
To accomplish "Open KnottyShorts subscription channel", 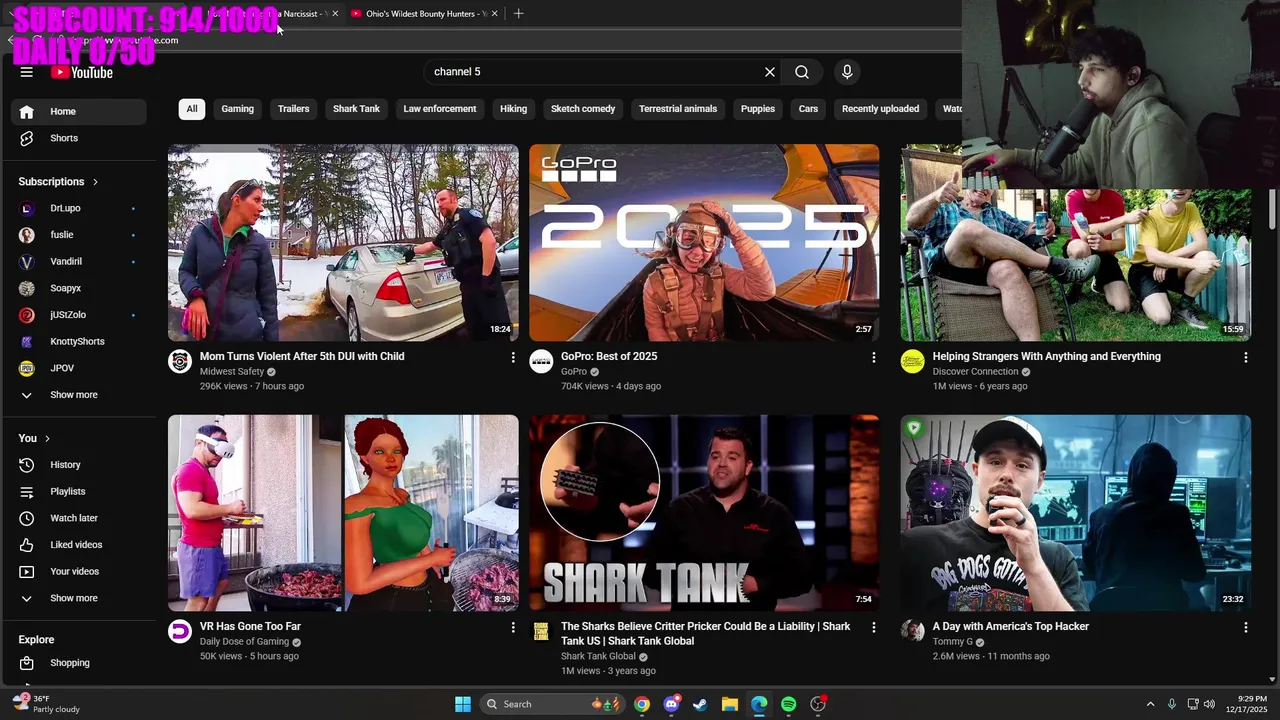I will coord(79,341).
